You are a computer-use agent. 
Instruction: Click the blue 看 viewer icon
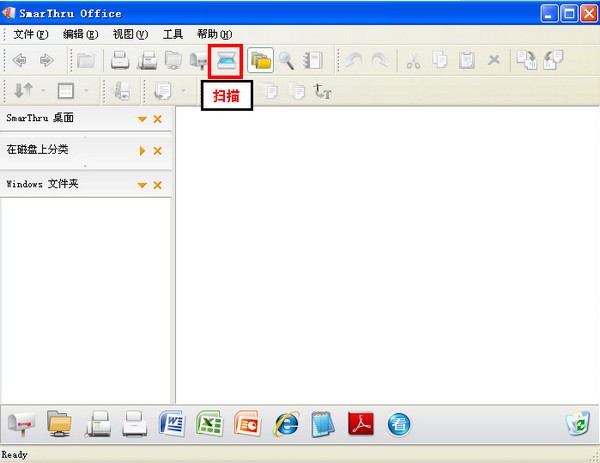399,424
